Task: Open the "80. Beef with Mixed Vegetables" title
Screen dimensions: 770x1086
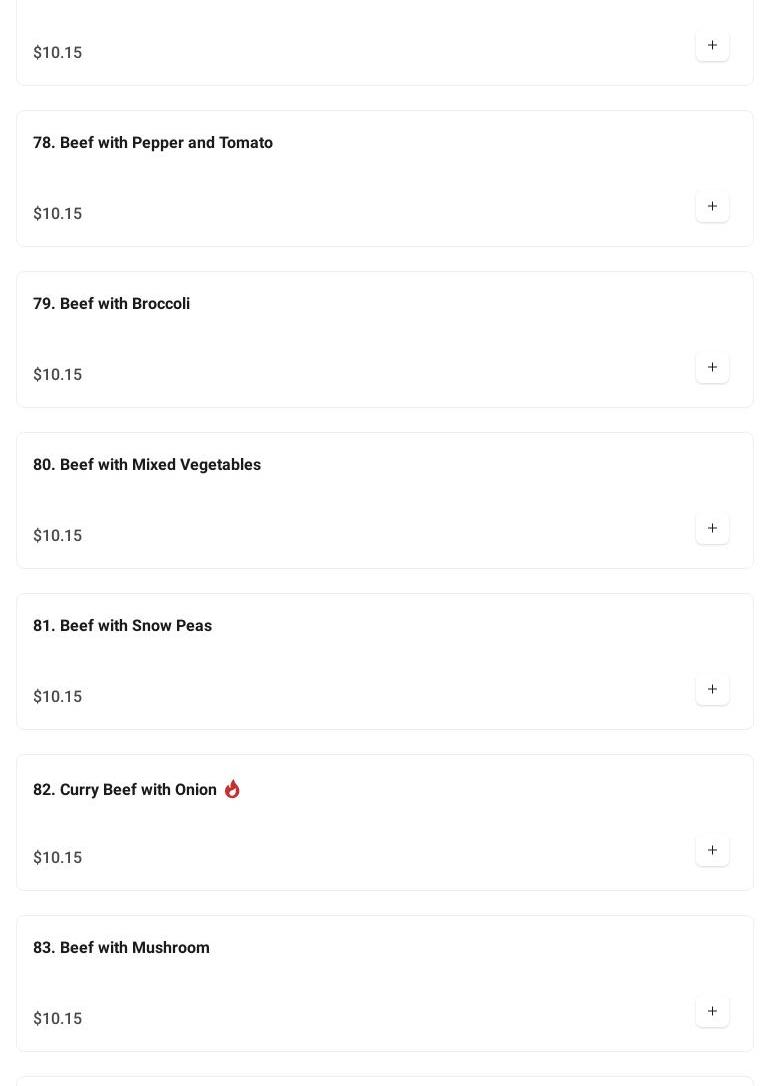Action: click(147, 465)
